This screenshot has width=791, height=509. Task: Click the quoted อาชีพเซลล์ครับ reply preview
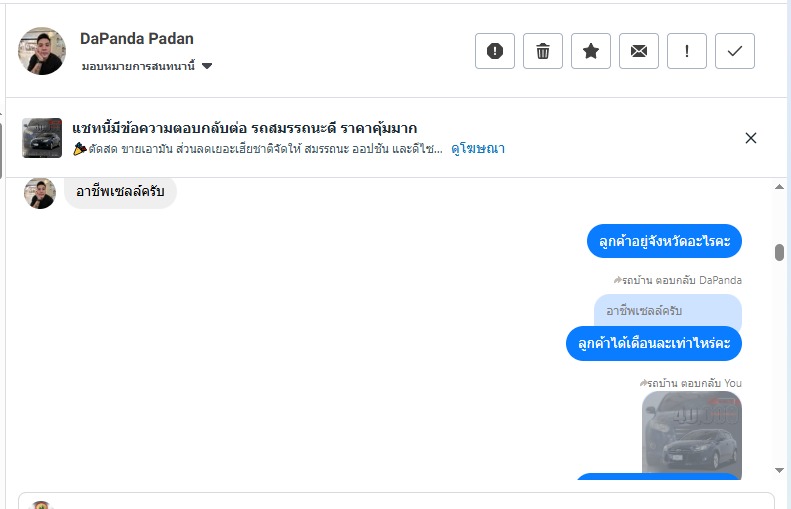point(667,311)
